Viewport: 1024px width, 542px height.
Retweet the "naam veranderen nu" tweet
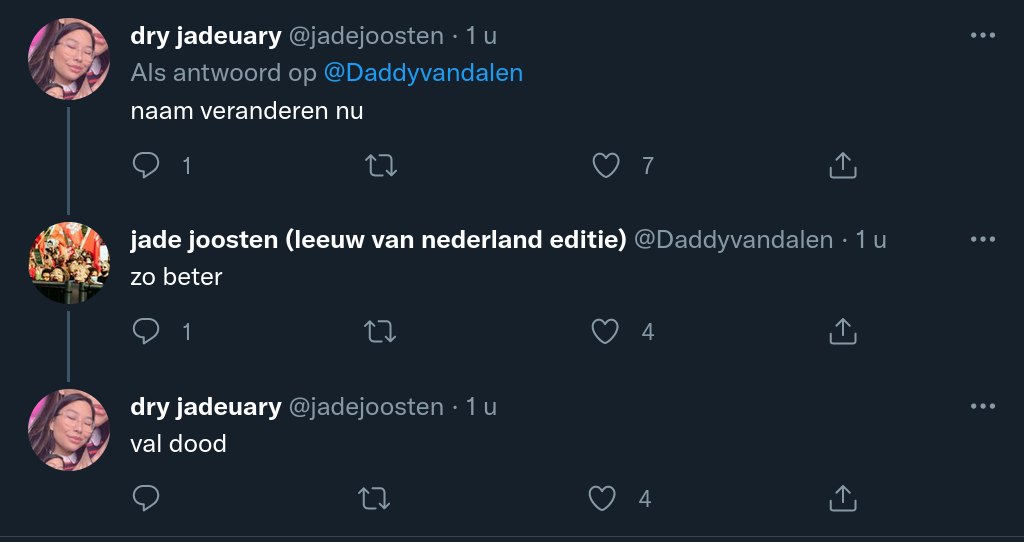click(377, 165)
